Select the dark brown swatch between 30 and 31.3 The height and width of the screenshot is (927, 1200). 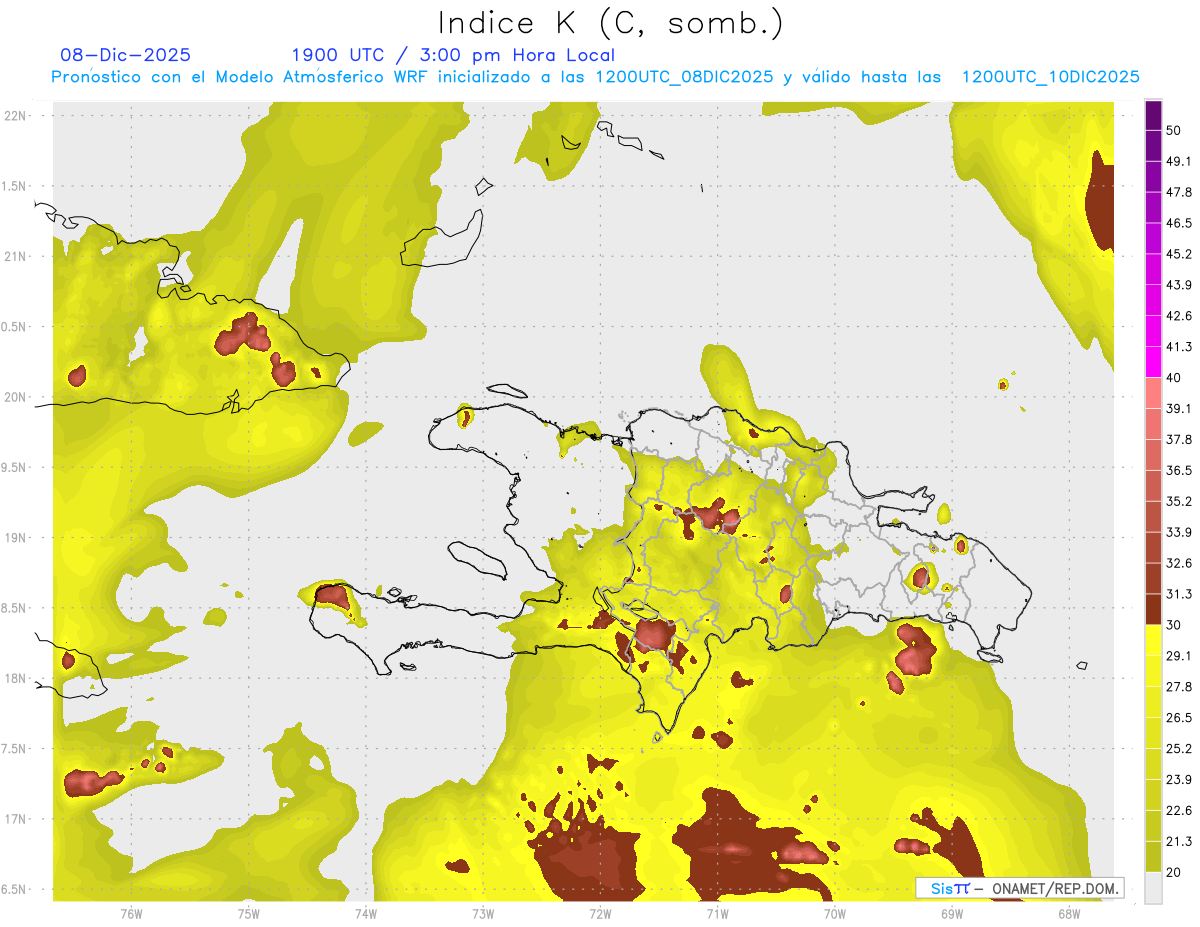[x=1154, y=610]
